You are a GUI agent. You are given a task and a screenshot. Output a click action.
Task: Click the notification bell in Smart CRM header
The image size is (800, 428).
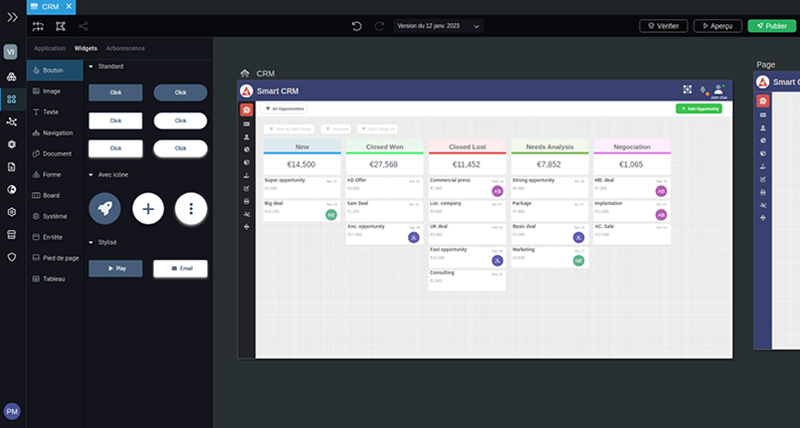pyautogui.click(x=703, y=90)
